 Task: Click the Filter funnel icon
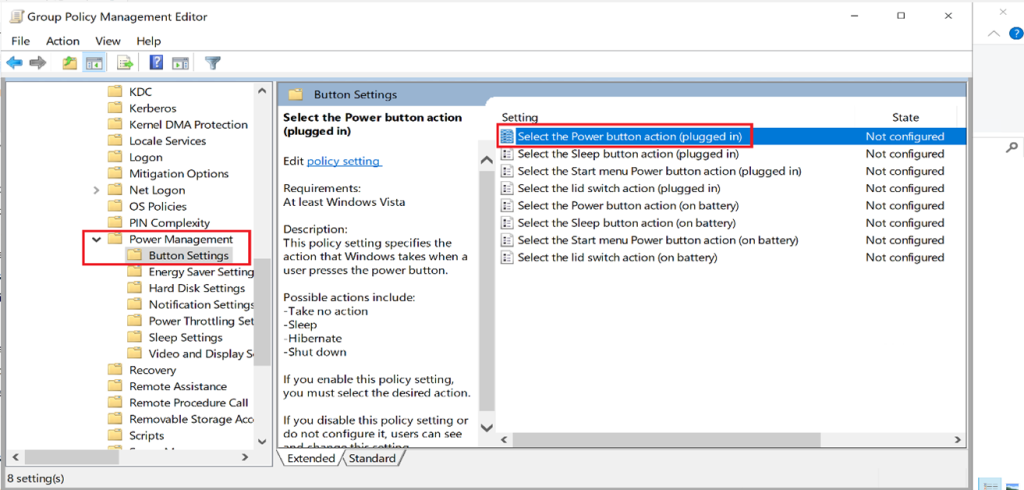click(212, 63)
